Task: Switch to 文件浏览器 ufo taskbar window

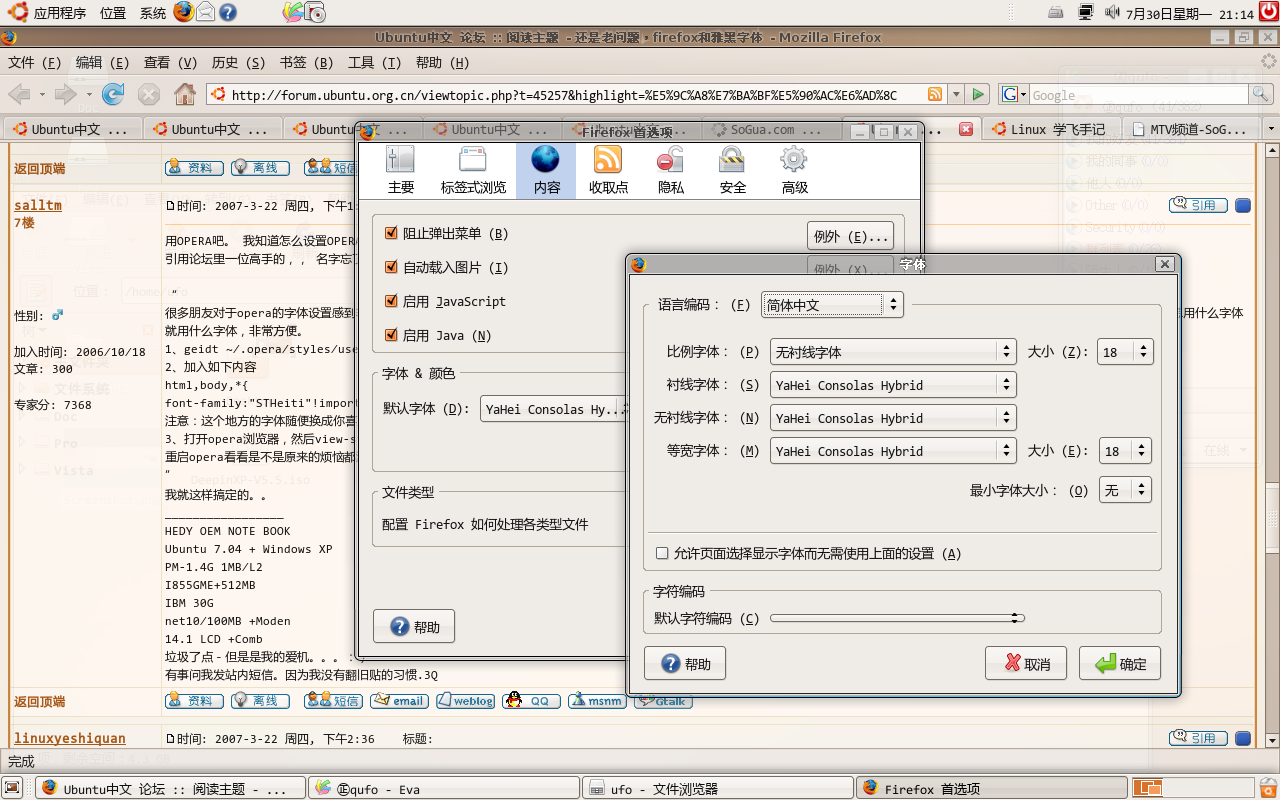Action: (717, 788)
